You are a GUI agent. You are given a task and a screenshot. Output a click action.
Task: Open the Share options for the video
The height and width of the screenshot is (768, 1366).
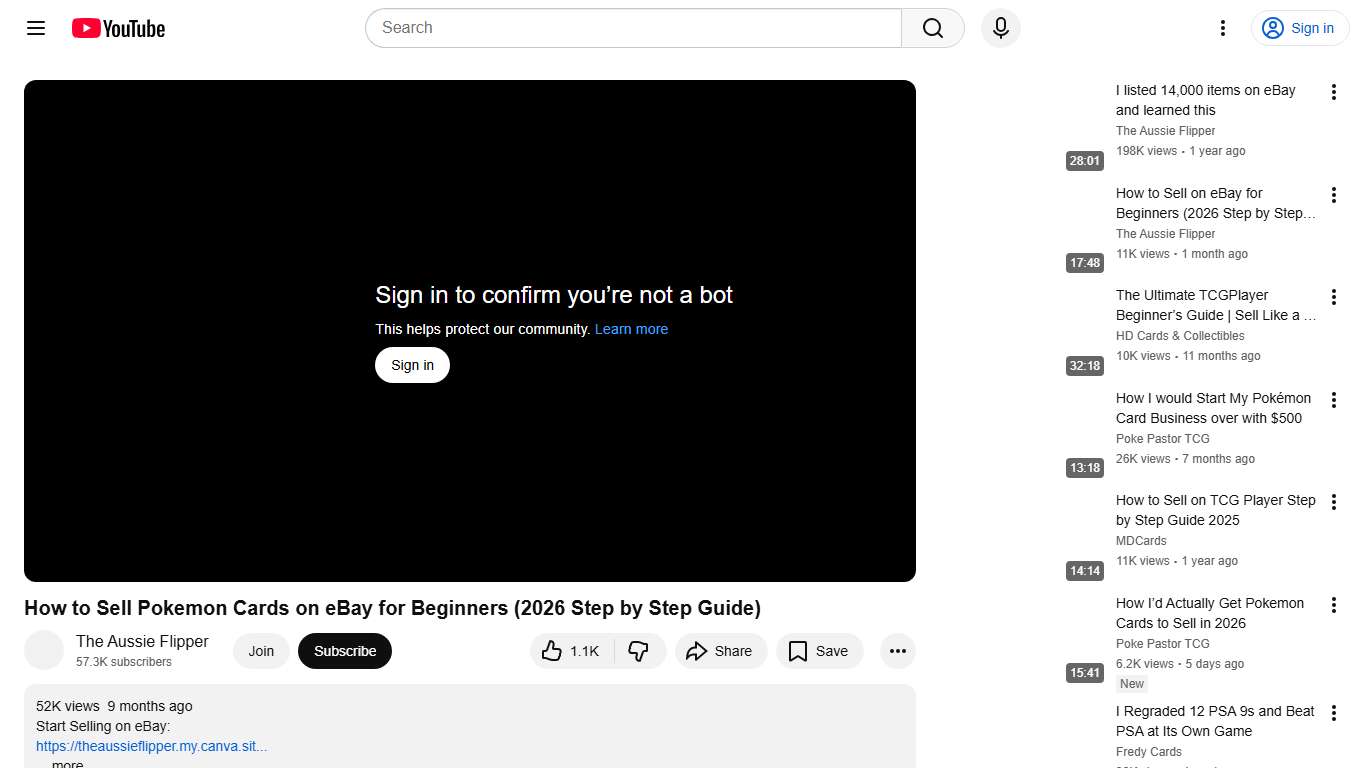[x=720, y=650]
